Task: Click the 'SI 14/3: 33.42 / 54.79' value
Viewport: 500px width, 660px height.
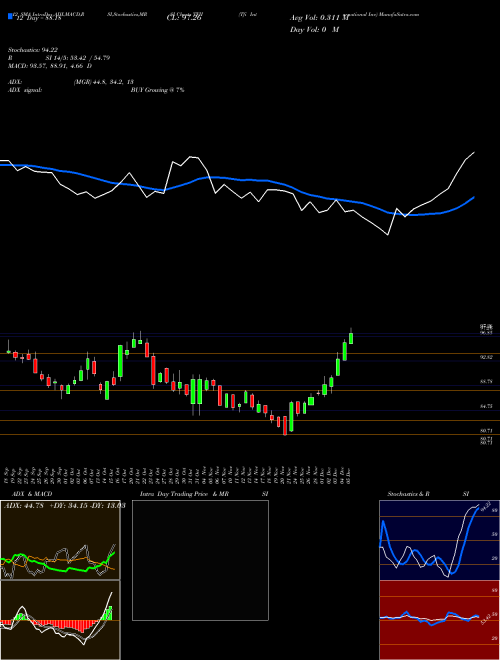Action: (x=78, y=58)
